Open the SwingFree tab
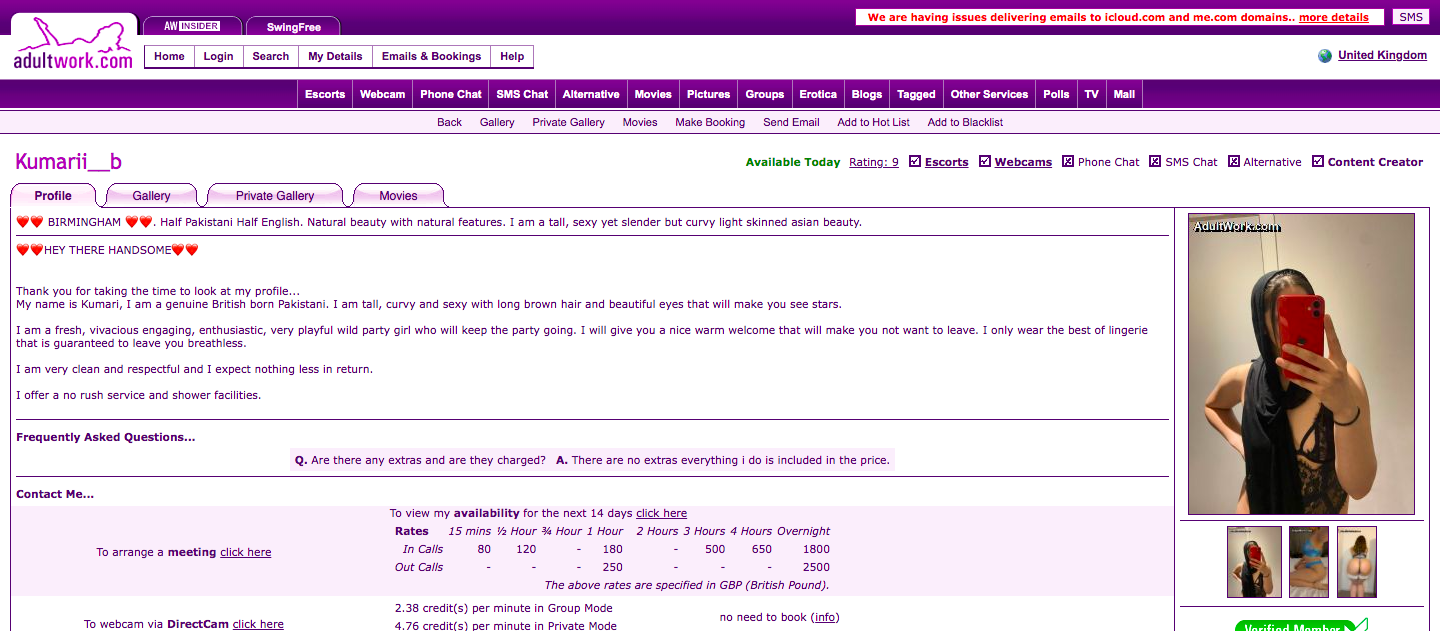Image resolution: width=1440 pixels, height=631 pixels. coord(293,27)
